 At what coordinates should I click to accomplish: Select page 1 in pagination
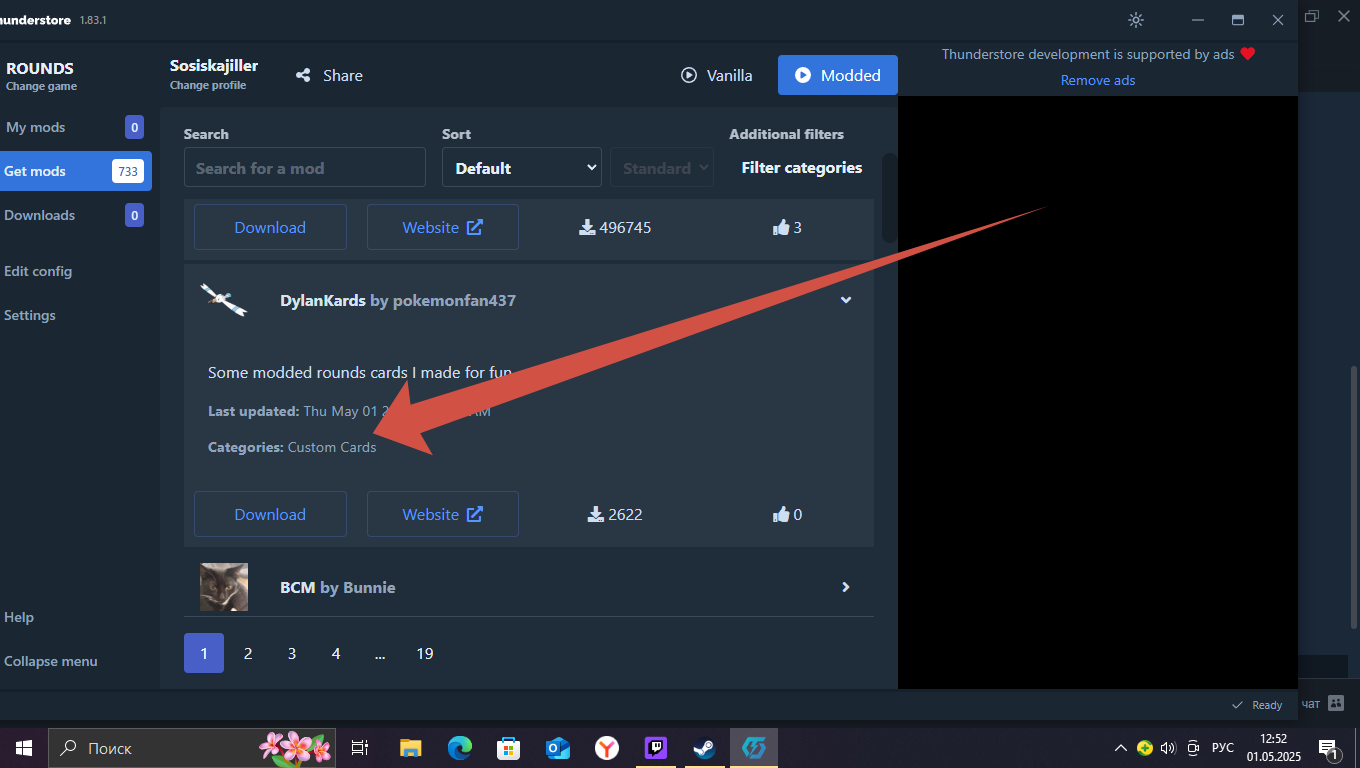[204, 653]
